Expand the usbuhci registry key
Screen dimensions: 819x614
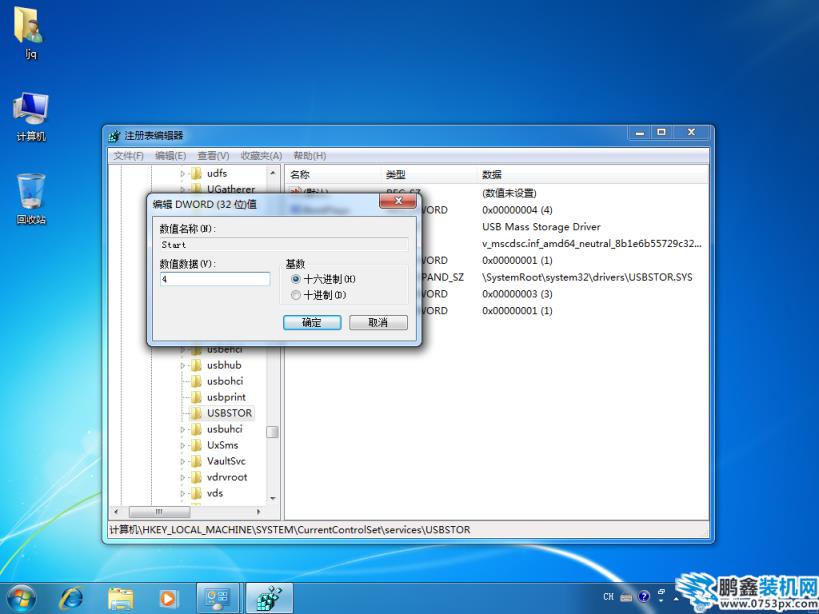pos(183,430)
